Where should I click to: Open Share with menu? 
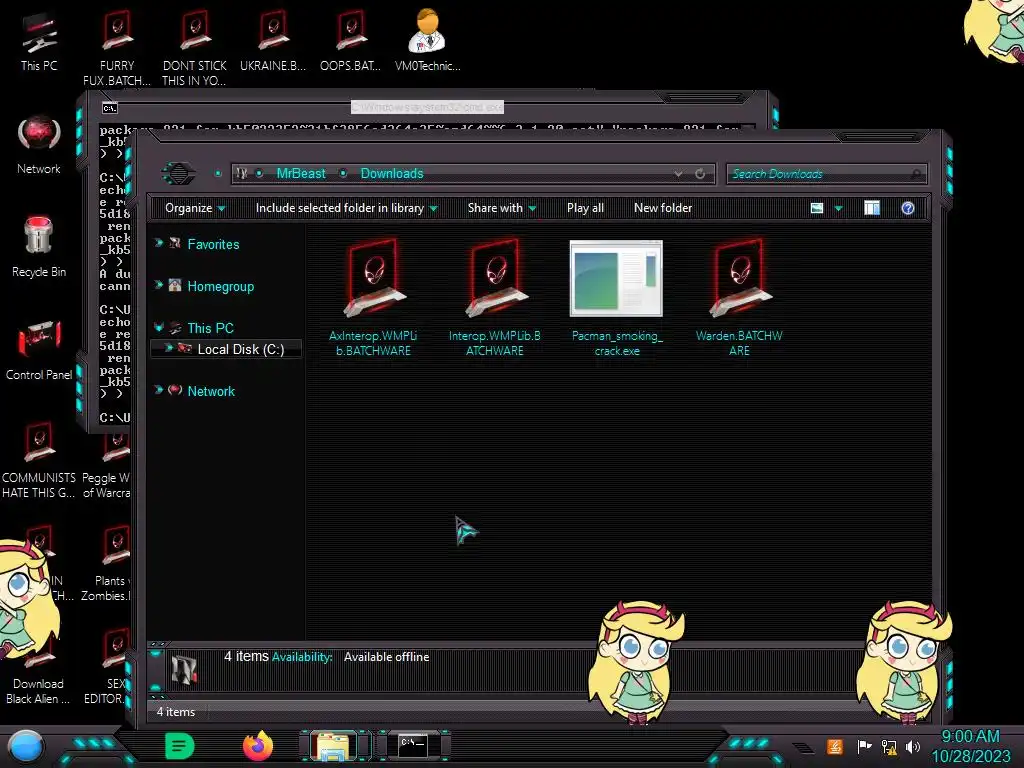point(502,208)
